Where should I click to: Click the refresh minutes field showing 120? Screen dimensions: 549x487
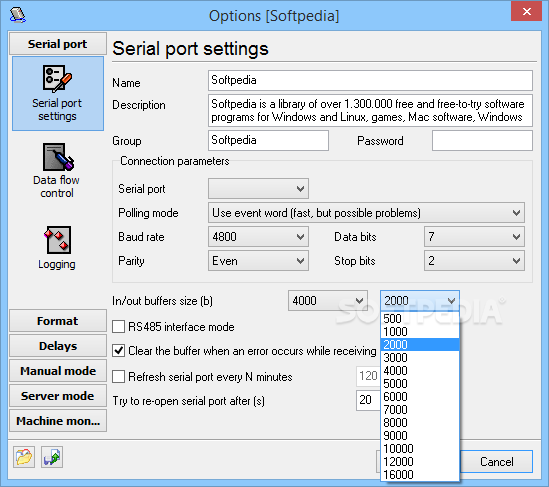368,376
